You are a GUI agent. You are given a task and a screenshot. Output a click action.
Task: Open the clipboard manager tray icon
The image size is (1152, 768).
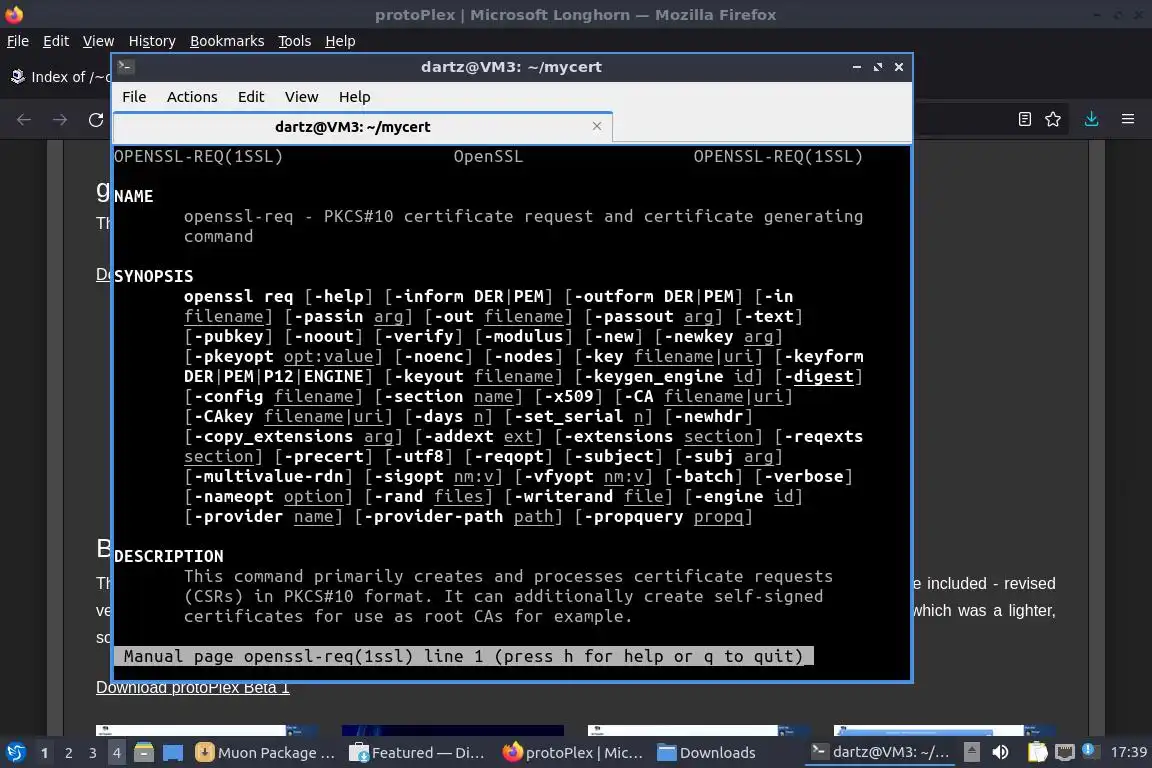pyautogui.click(x=1037, y=752)
